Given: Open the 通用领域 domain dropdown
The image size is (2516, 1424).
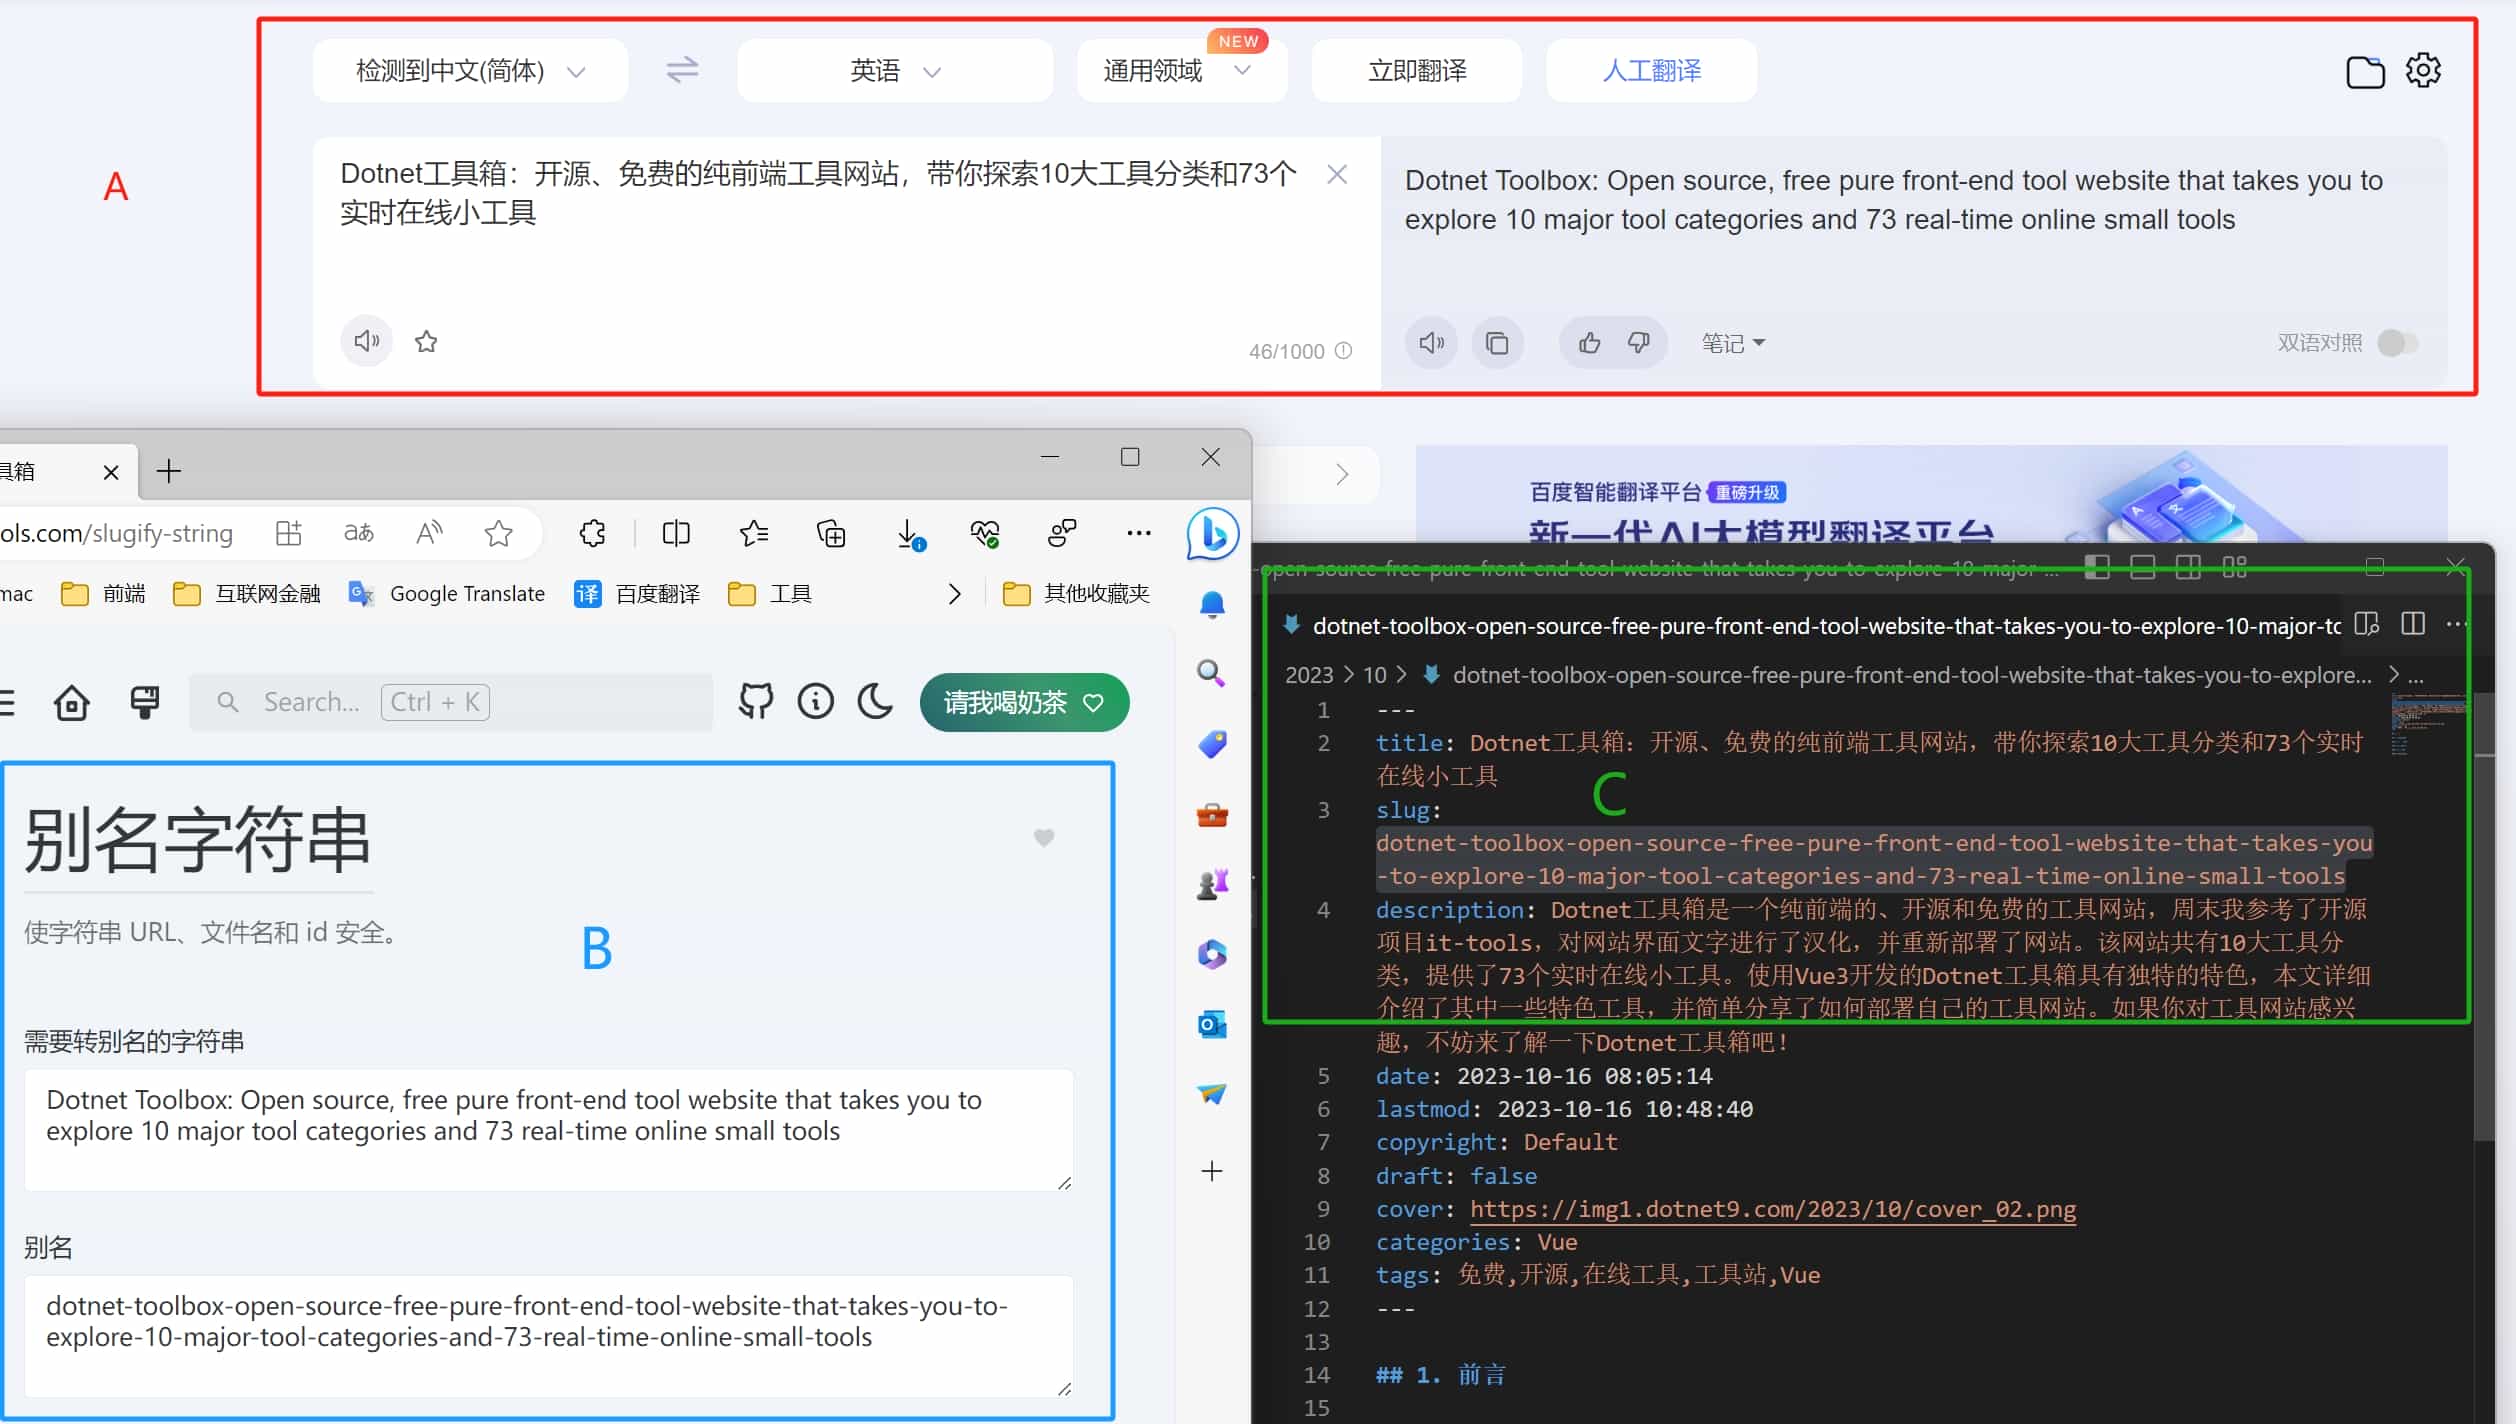Looking at the screenshot, I should (1179, 70).
